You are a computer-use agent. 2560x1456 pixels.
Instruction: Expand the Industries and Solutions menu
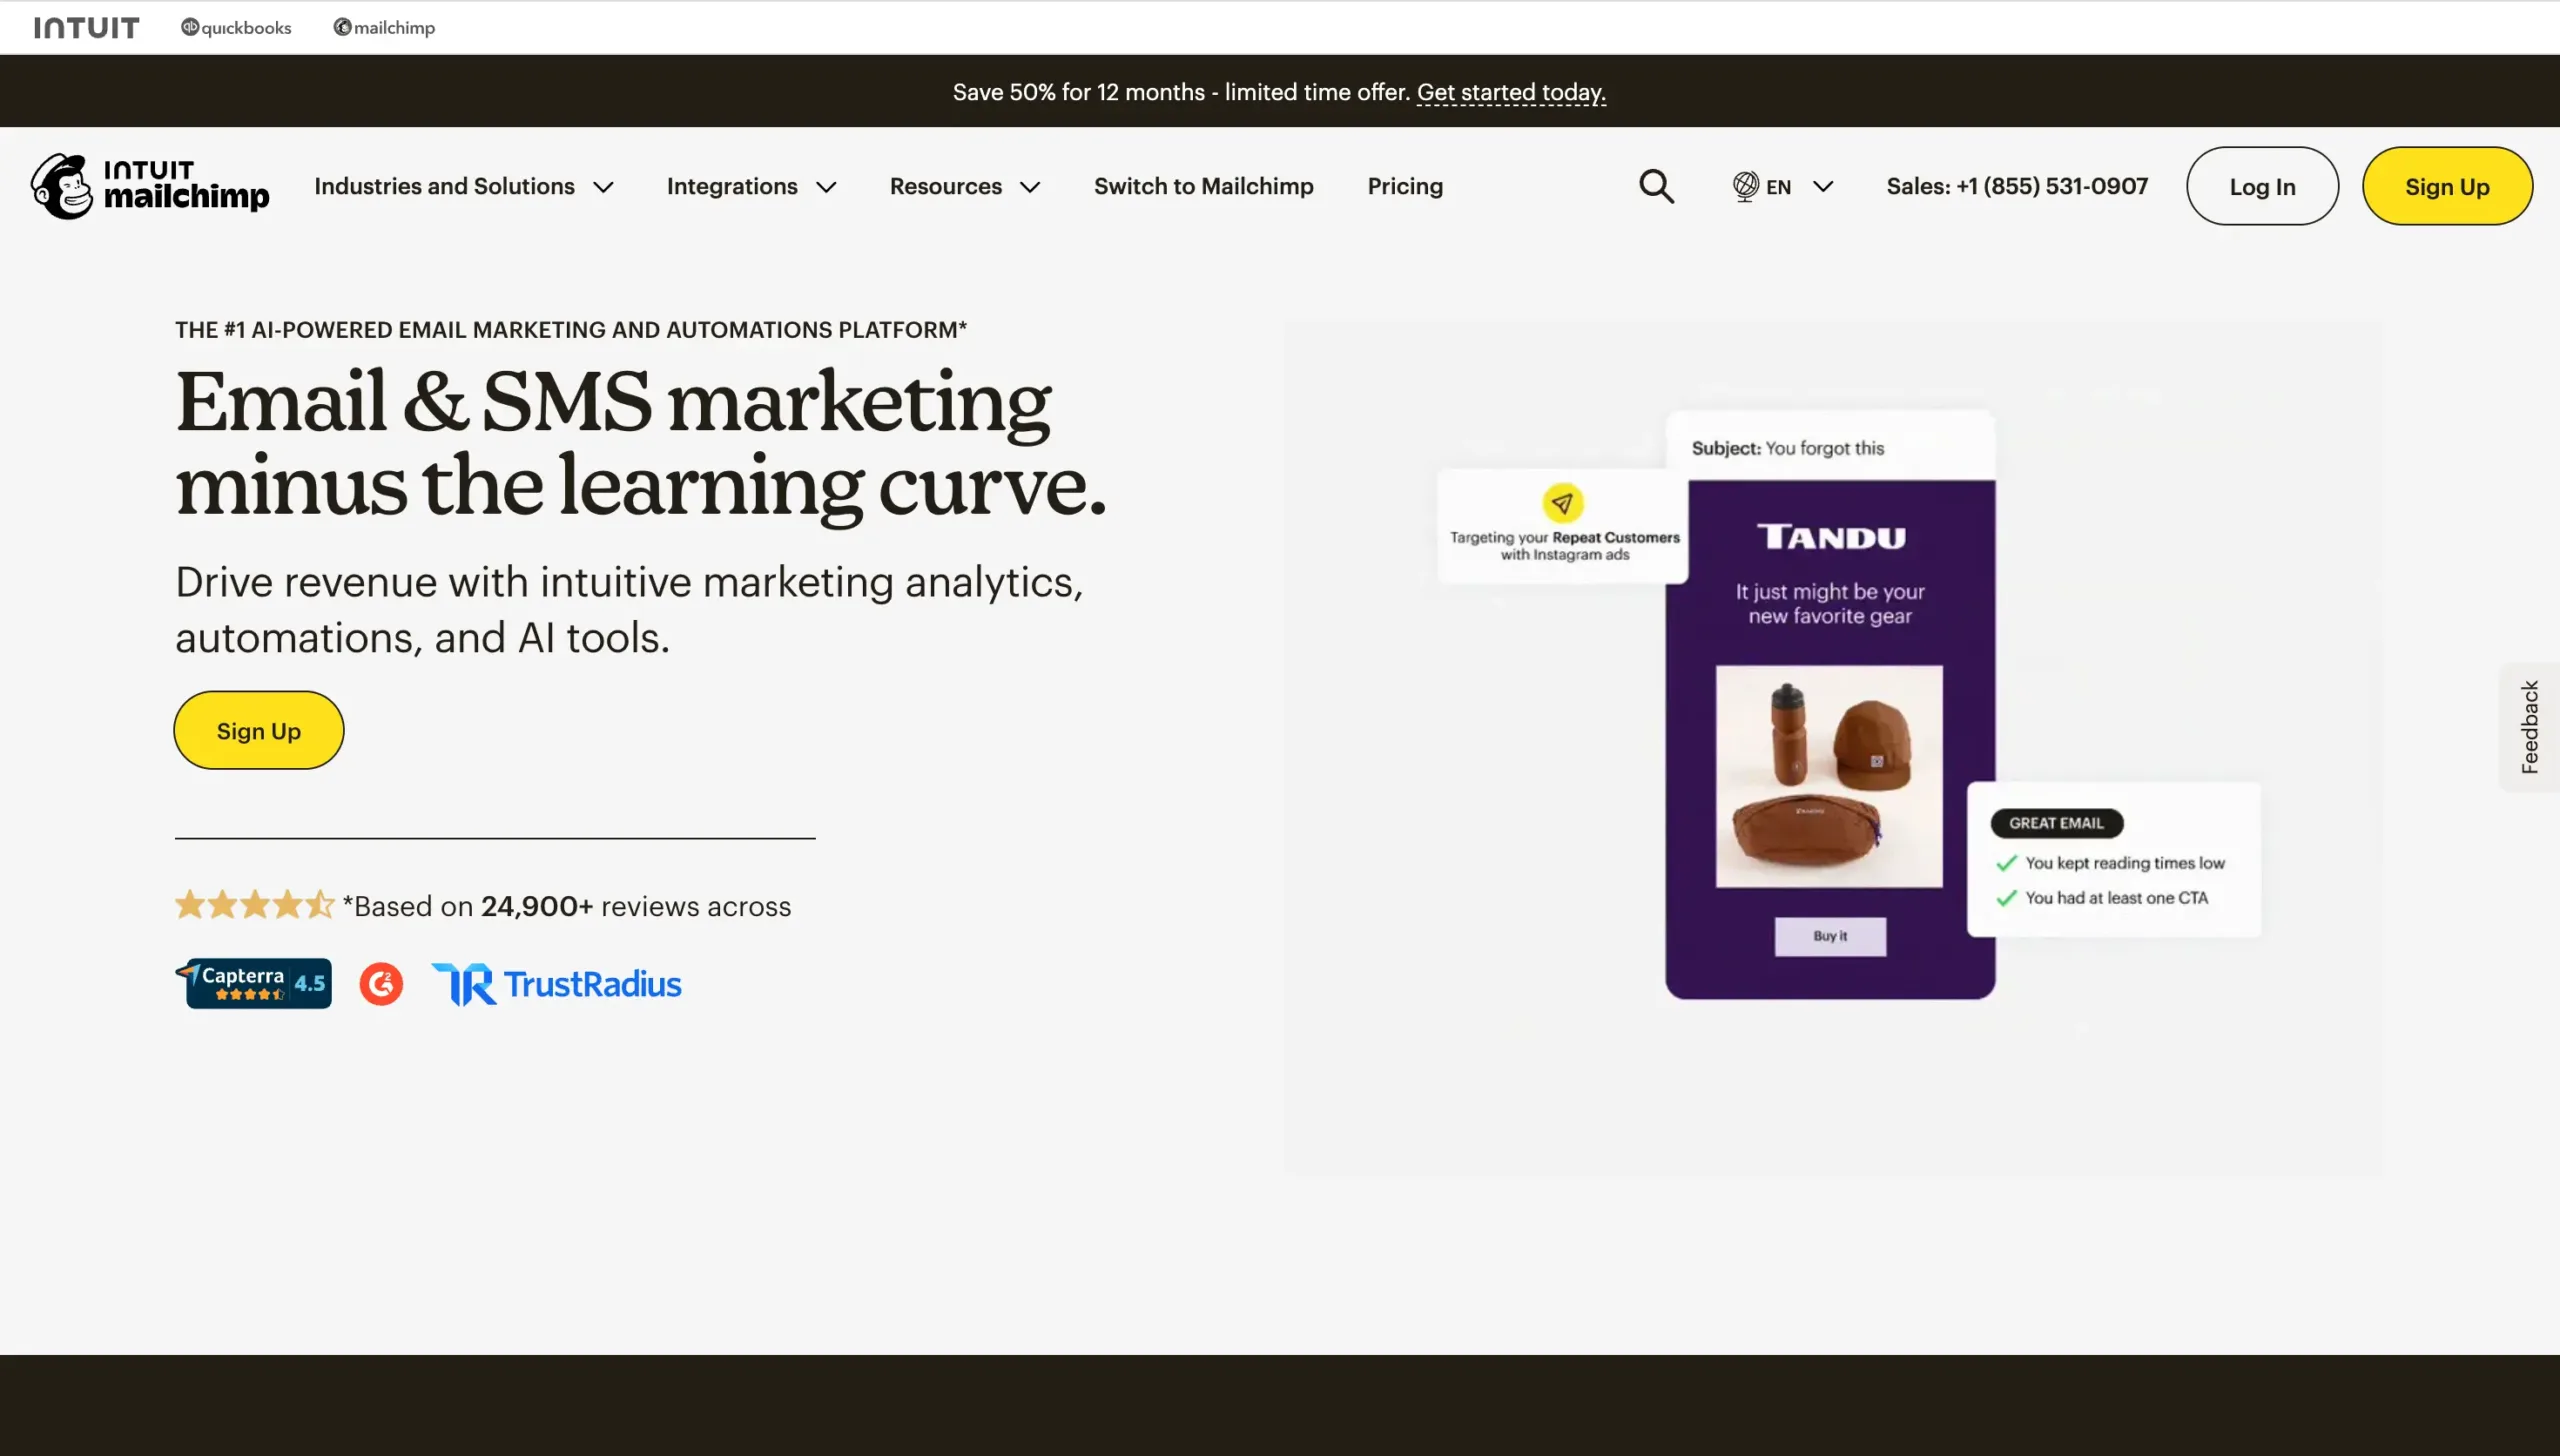point(464,186)
